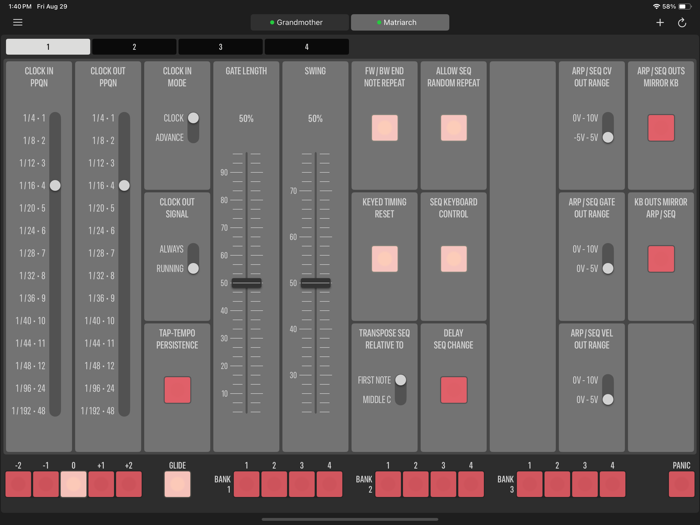Toggle FW/BW End Note Repeat button
The height and width of the screenshot is (525, 700).
[x=384, y=128]
